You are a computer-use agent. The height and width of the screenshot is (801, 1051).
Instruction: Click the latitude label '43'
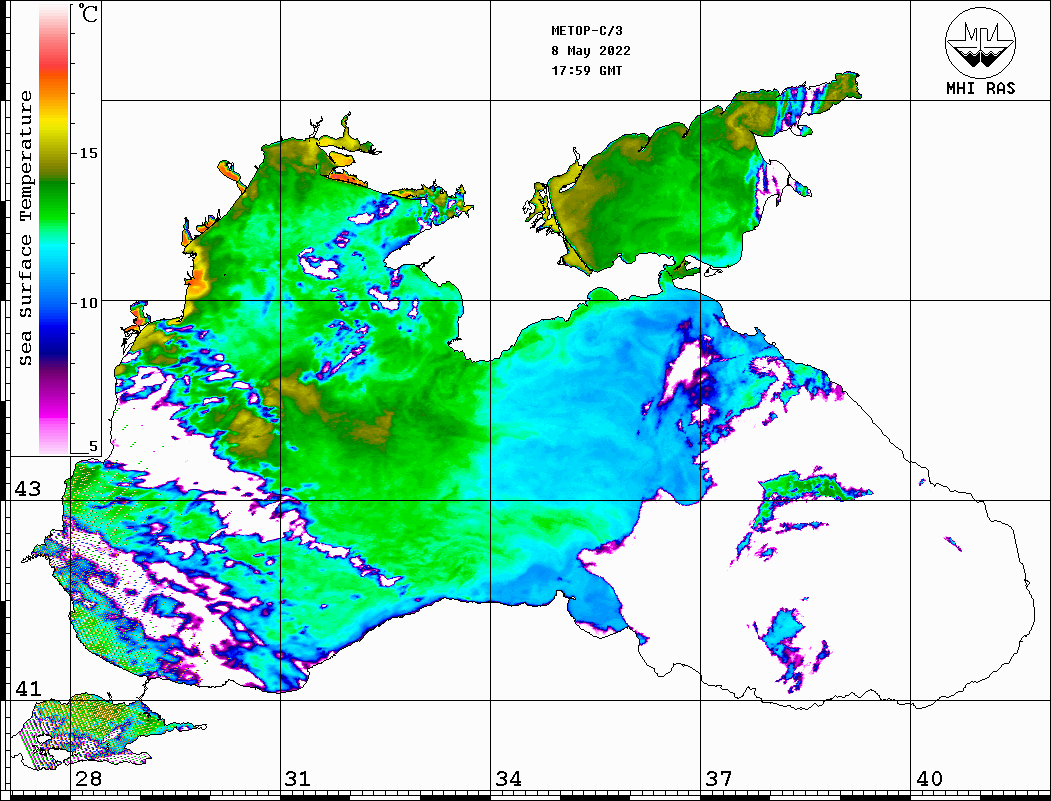(x=27, y=489)
